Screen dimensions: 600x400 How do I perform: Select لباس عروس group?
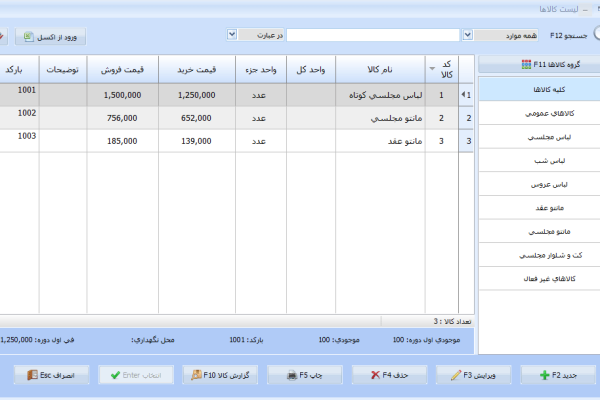click(539, 184)
